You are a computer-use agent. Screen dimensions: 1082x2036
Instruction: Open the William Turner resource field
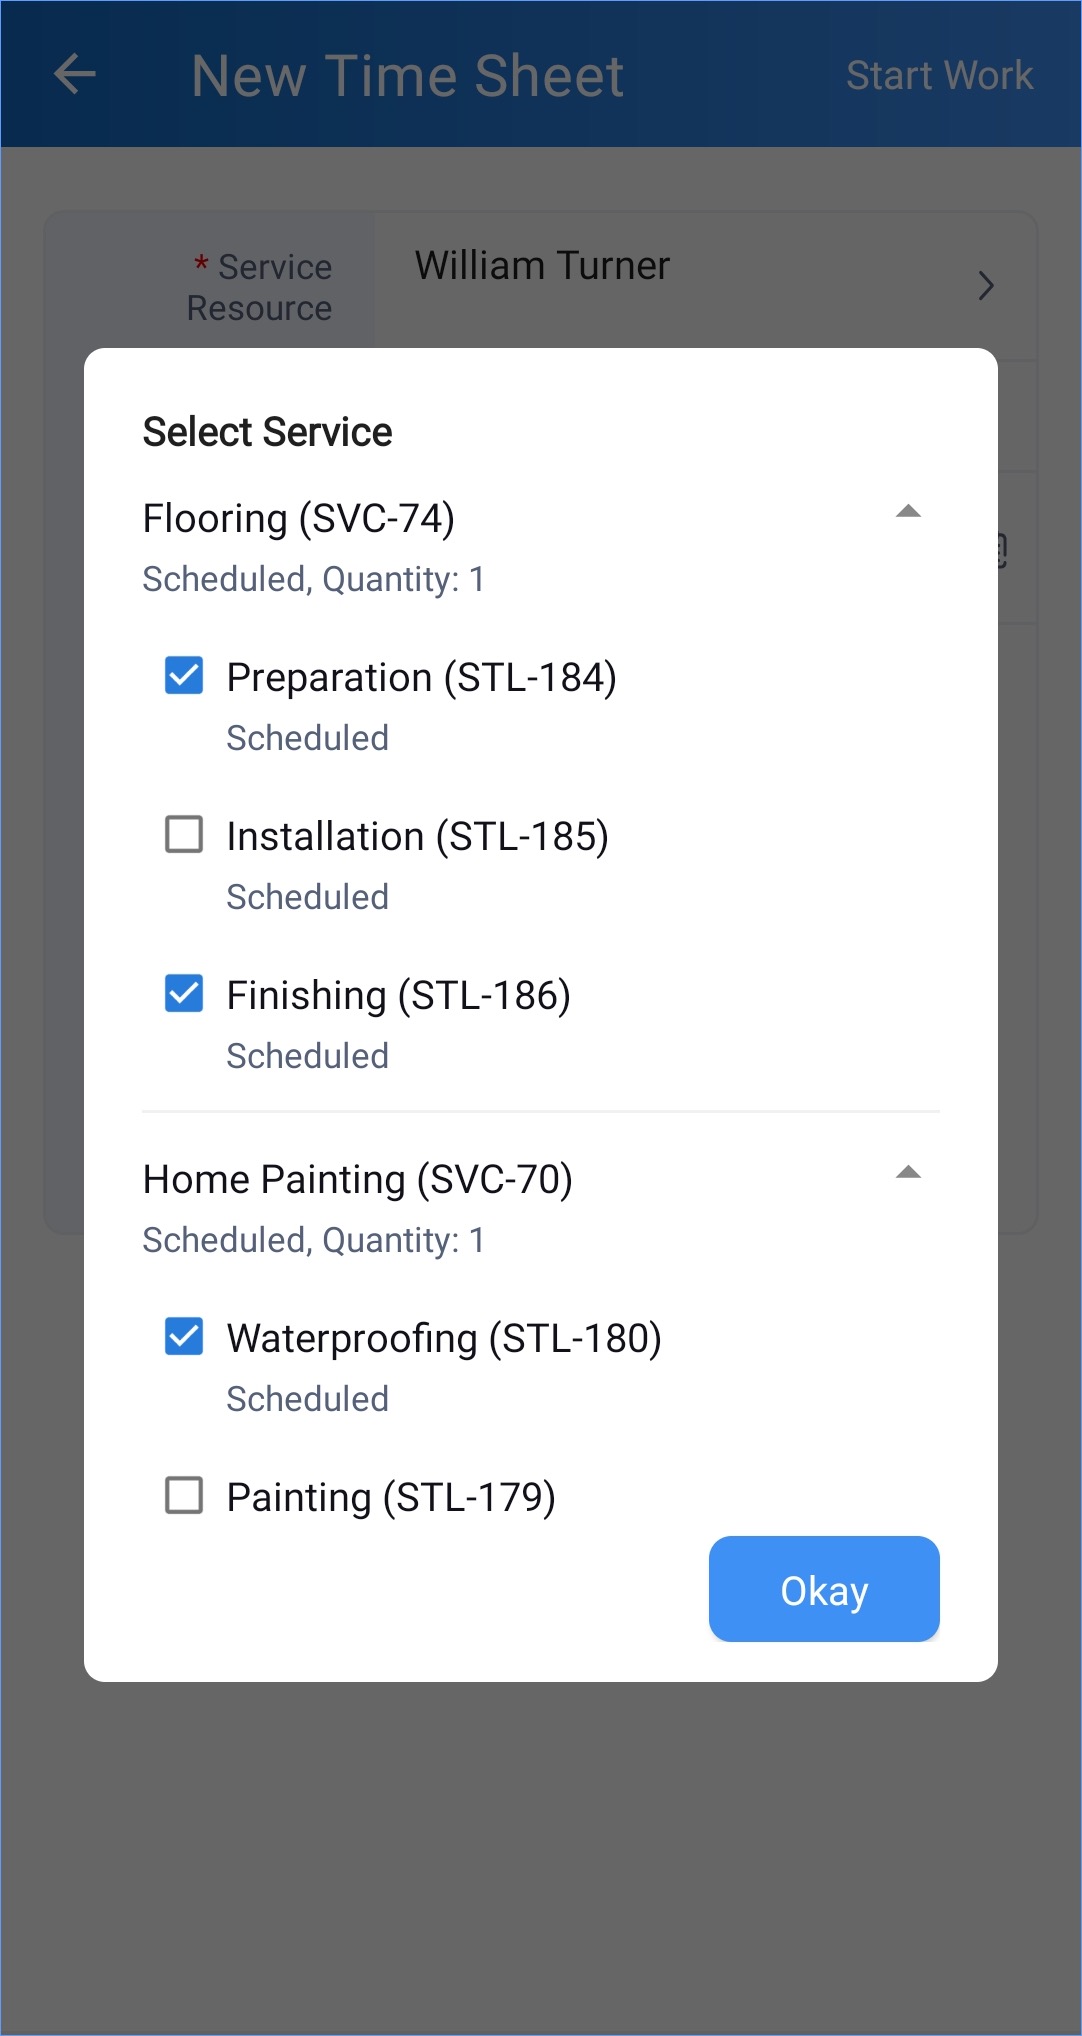pyautogui.click(x=705, y=285)
